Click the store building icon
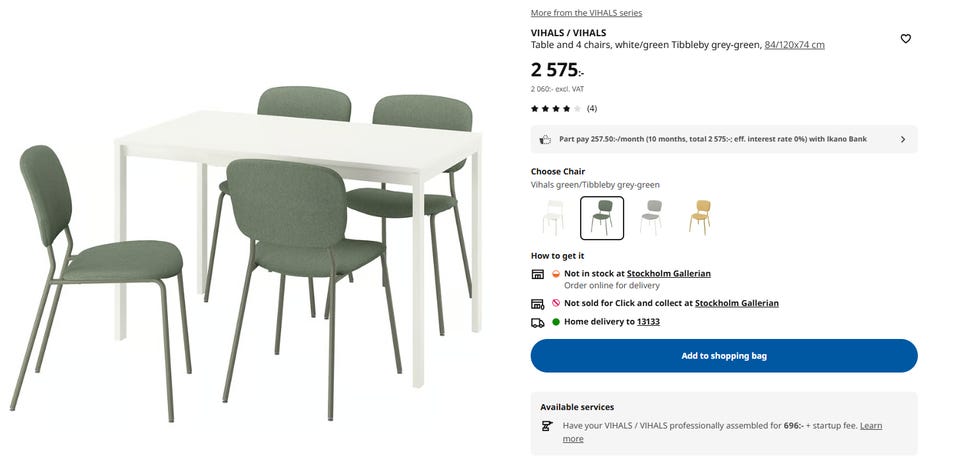The height and width of the screenshot is (466, 960). coord(538,274)
